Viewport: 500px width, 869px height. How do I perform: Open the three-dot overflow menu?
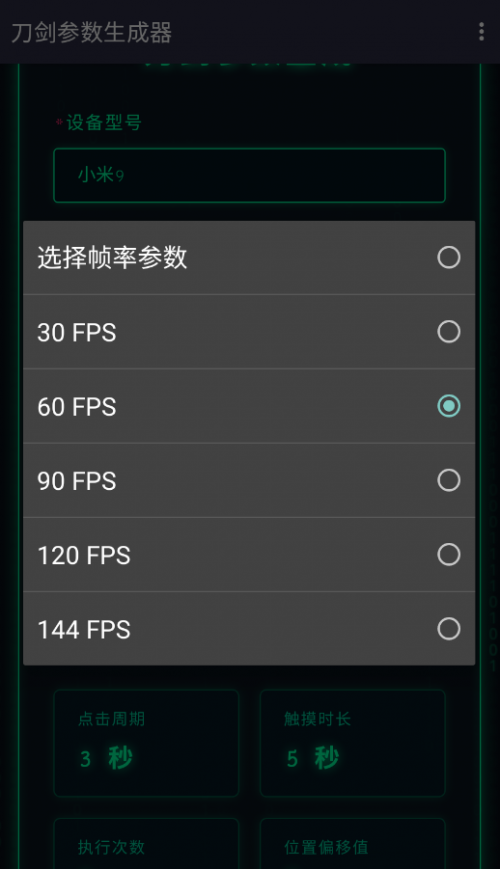tap(481, 32)
